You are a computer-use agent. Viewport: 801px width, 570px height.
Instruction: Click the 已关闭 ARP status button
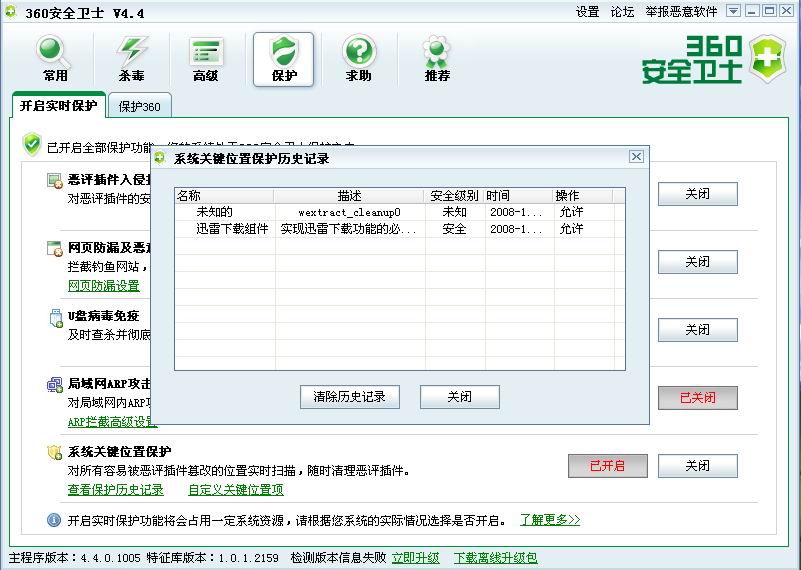[x=697, y=398]
